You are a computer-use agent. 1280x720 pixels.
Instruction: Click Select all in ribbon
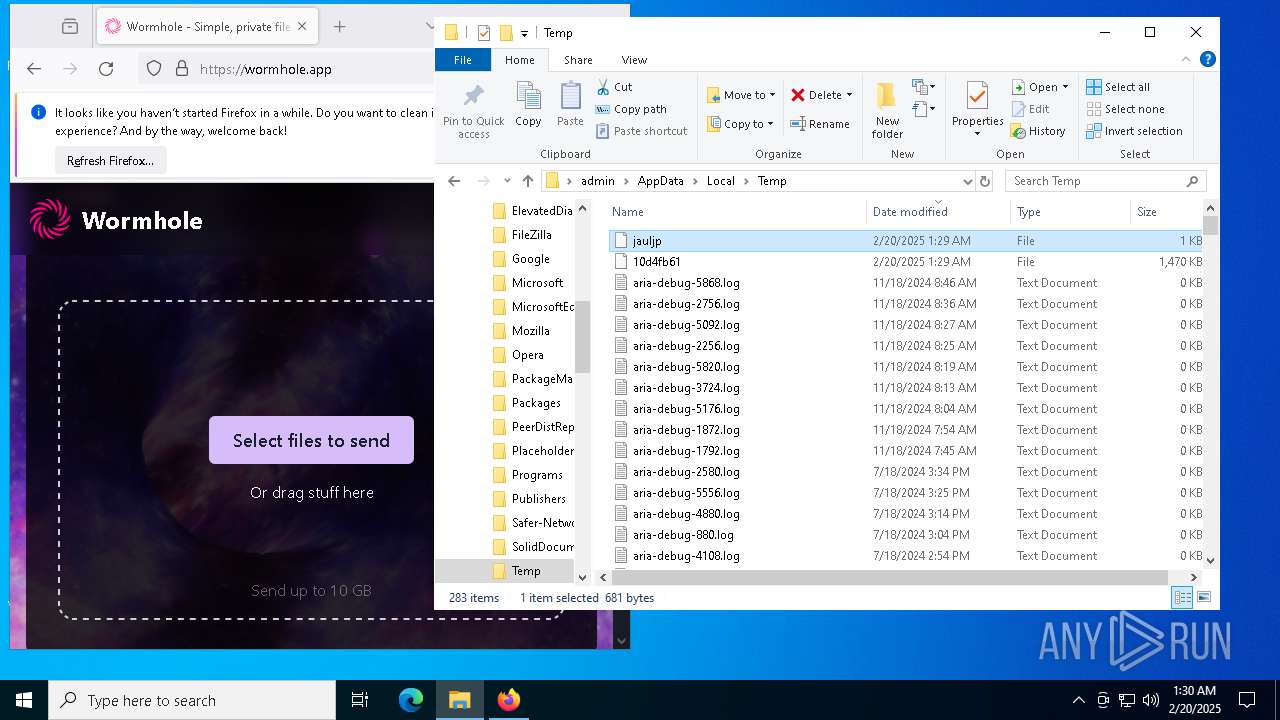pyautogui.click(x=1118, y=87)
